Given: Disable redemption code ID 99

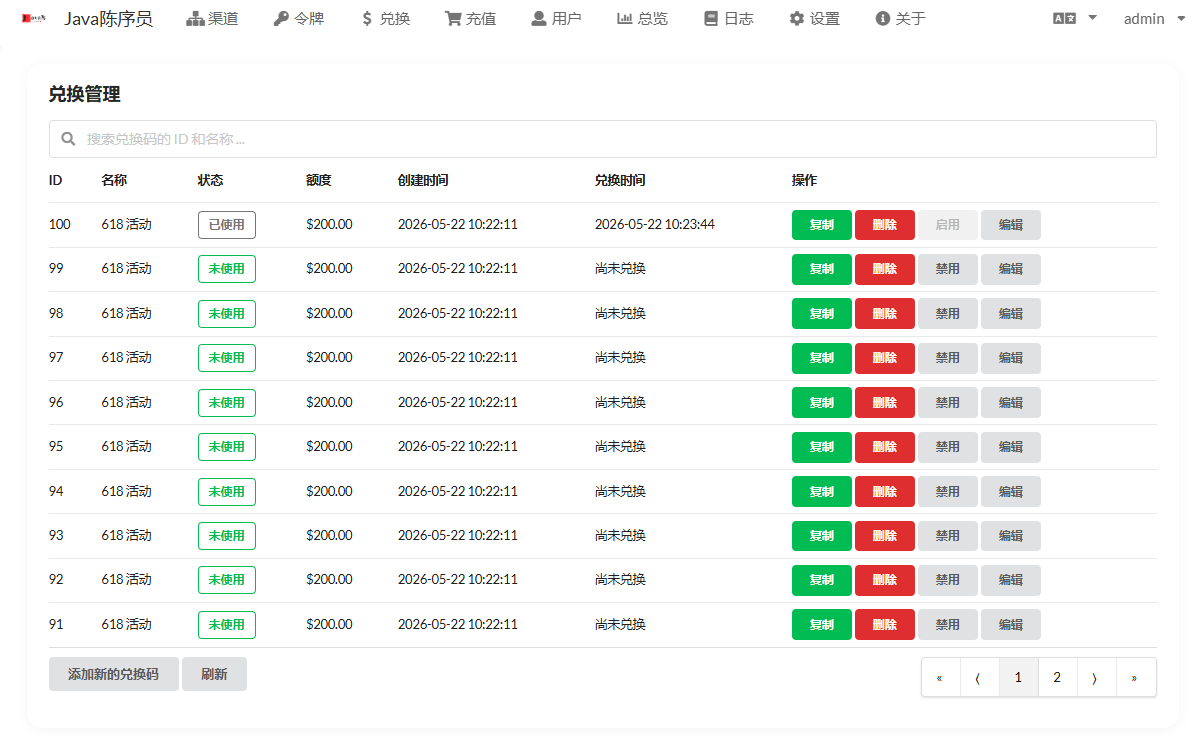Looking at the screenshot, I should [x=948, y=269].
